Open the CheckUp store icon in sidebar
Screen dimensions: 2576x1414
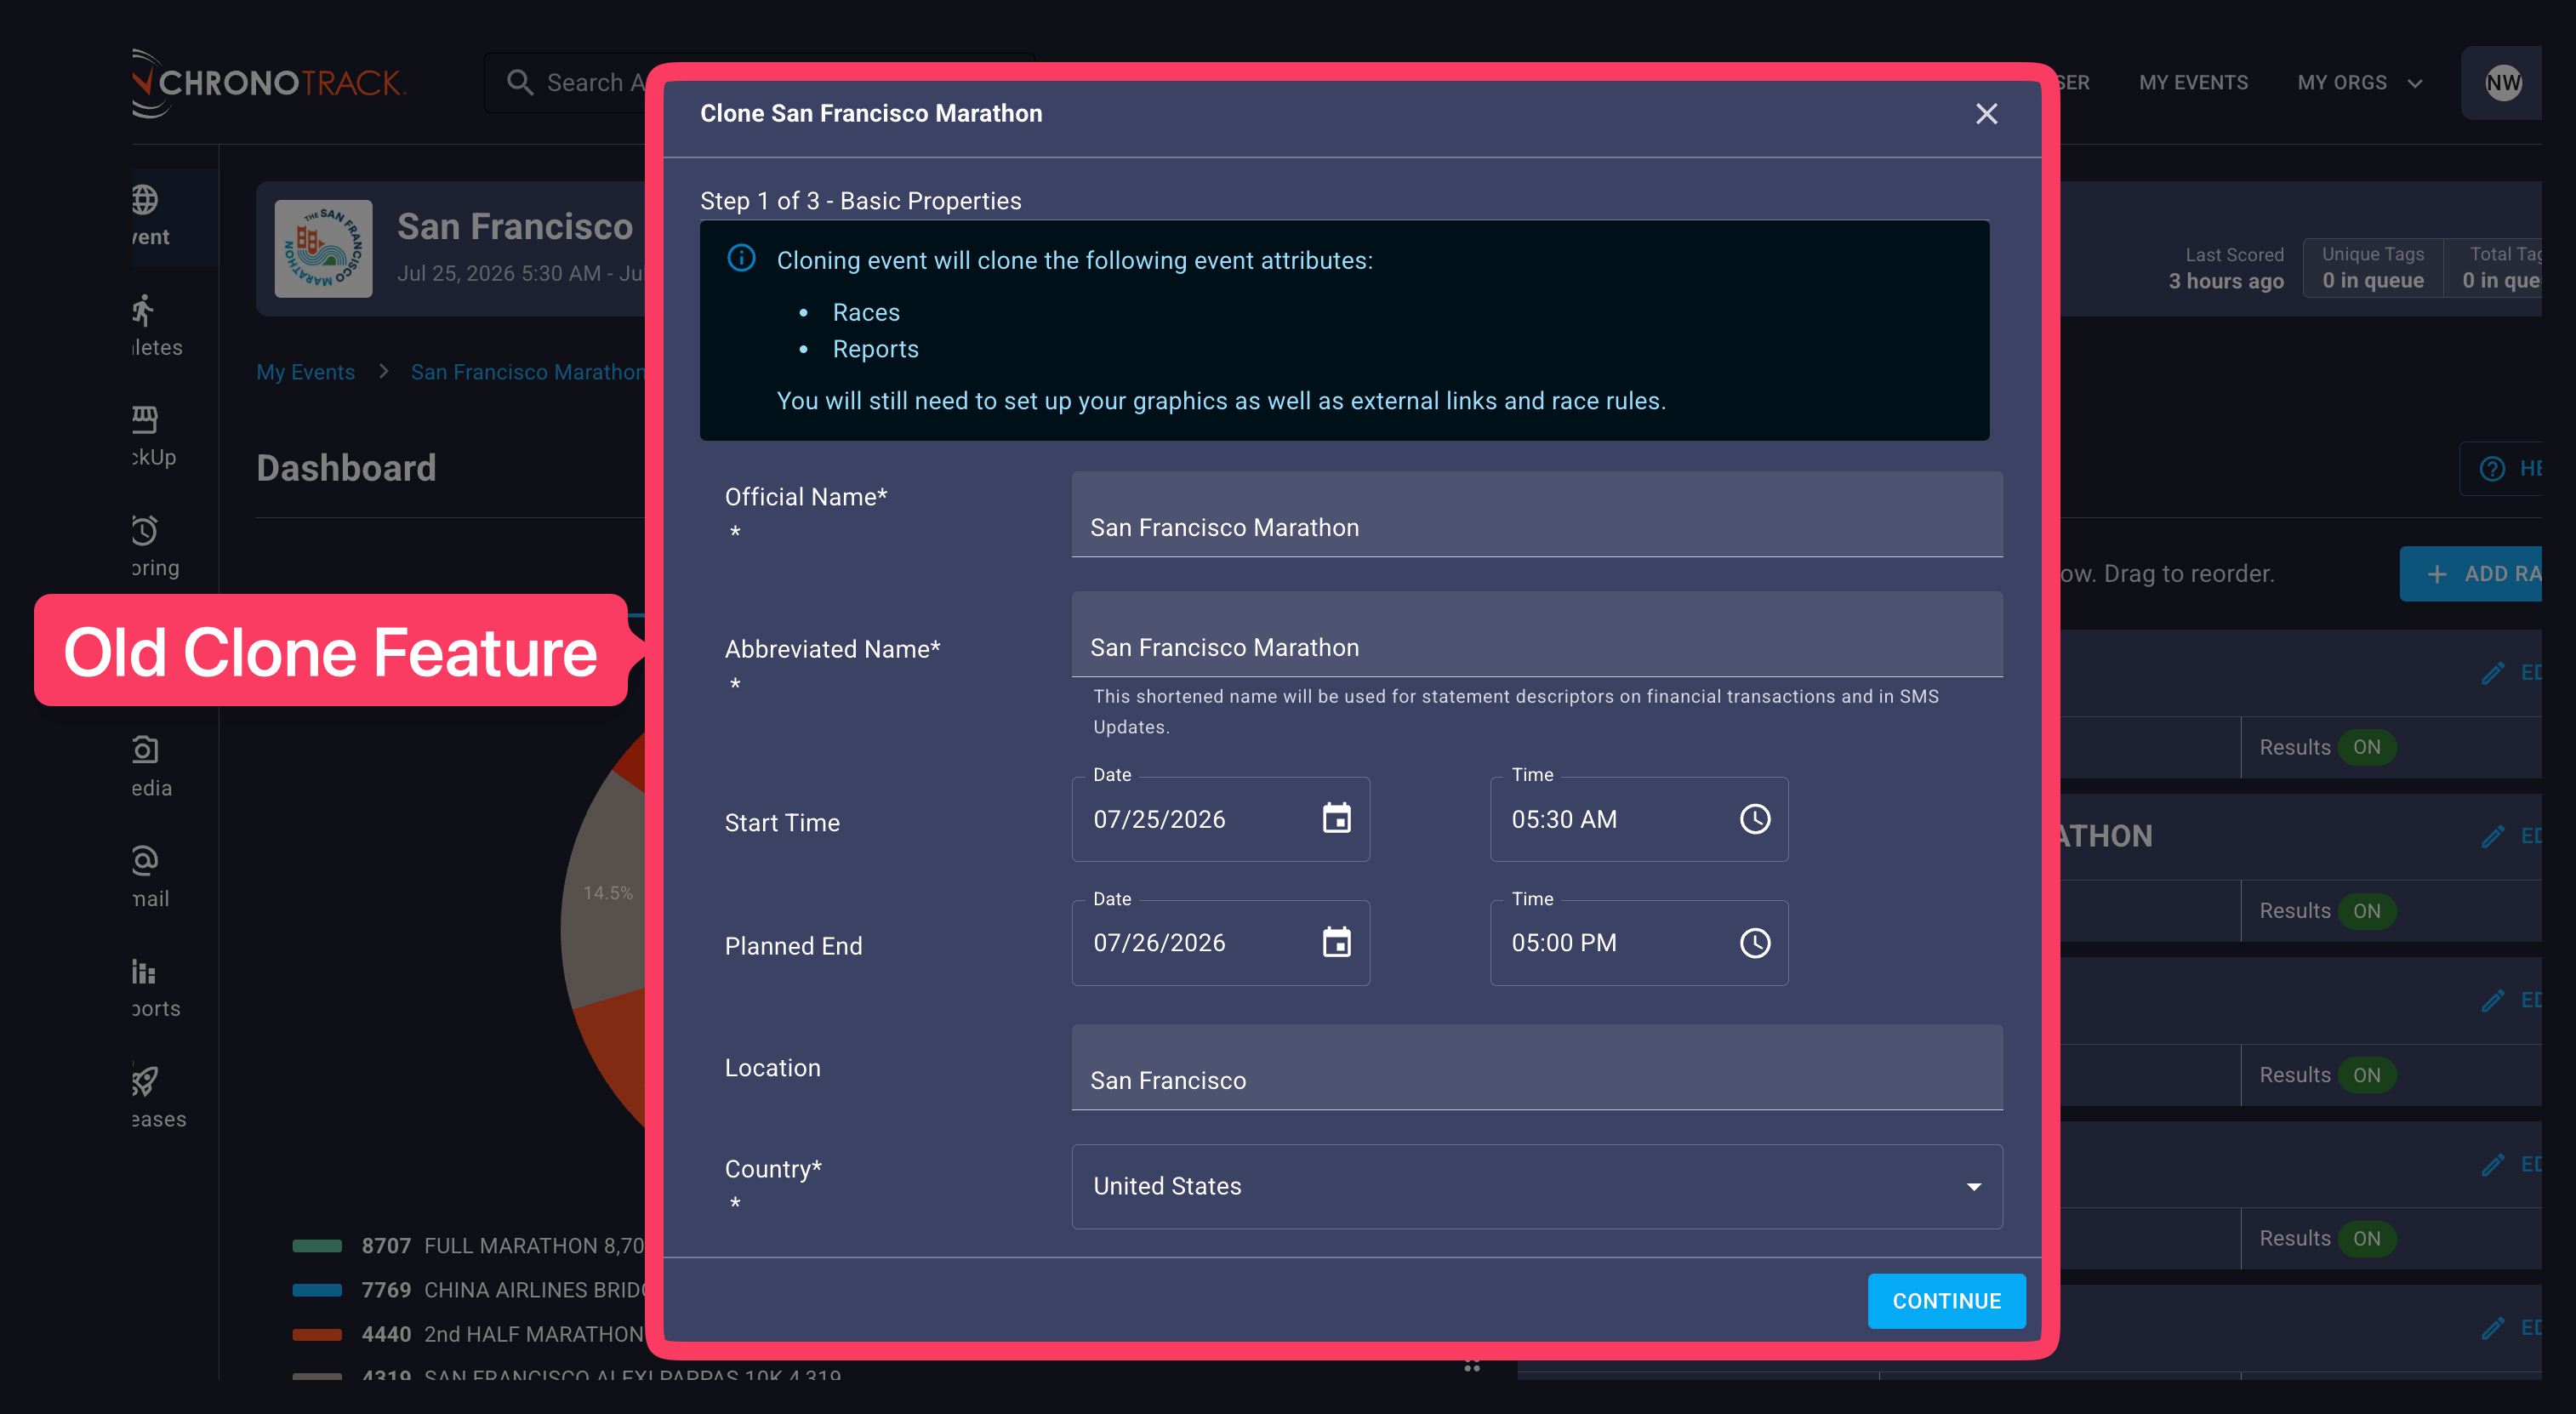pyautogui.click(x=144, y=420)
